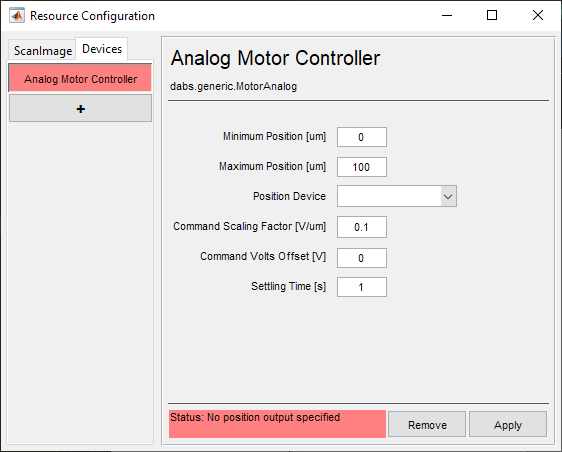The width and height of the screenshot is (562, 452).
Task: Edit the Command Scaling Factor field
Action: pyautogui.click(x=362, y=227)
